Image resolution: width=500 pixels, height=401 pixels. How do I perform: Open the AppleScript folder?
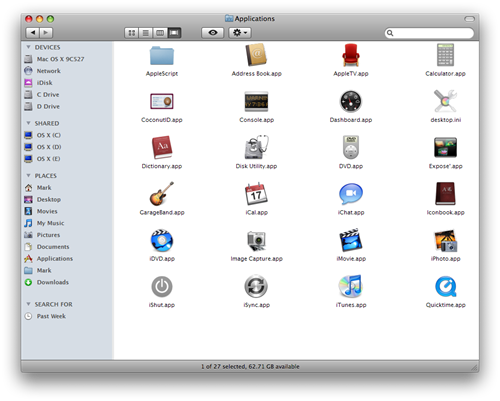coord(162,55)
